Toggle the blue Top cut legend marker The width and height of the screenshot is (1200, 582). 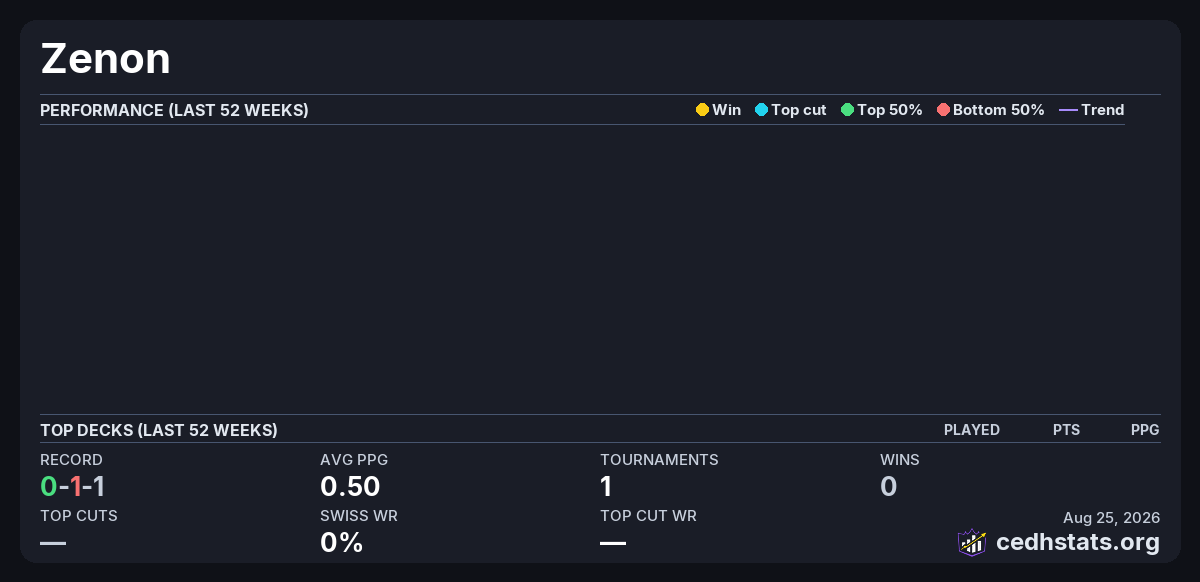[x=761, y=110]
